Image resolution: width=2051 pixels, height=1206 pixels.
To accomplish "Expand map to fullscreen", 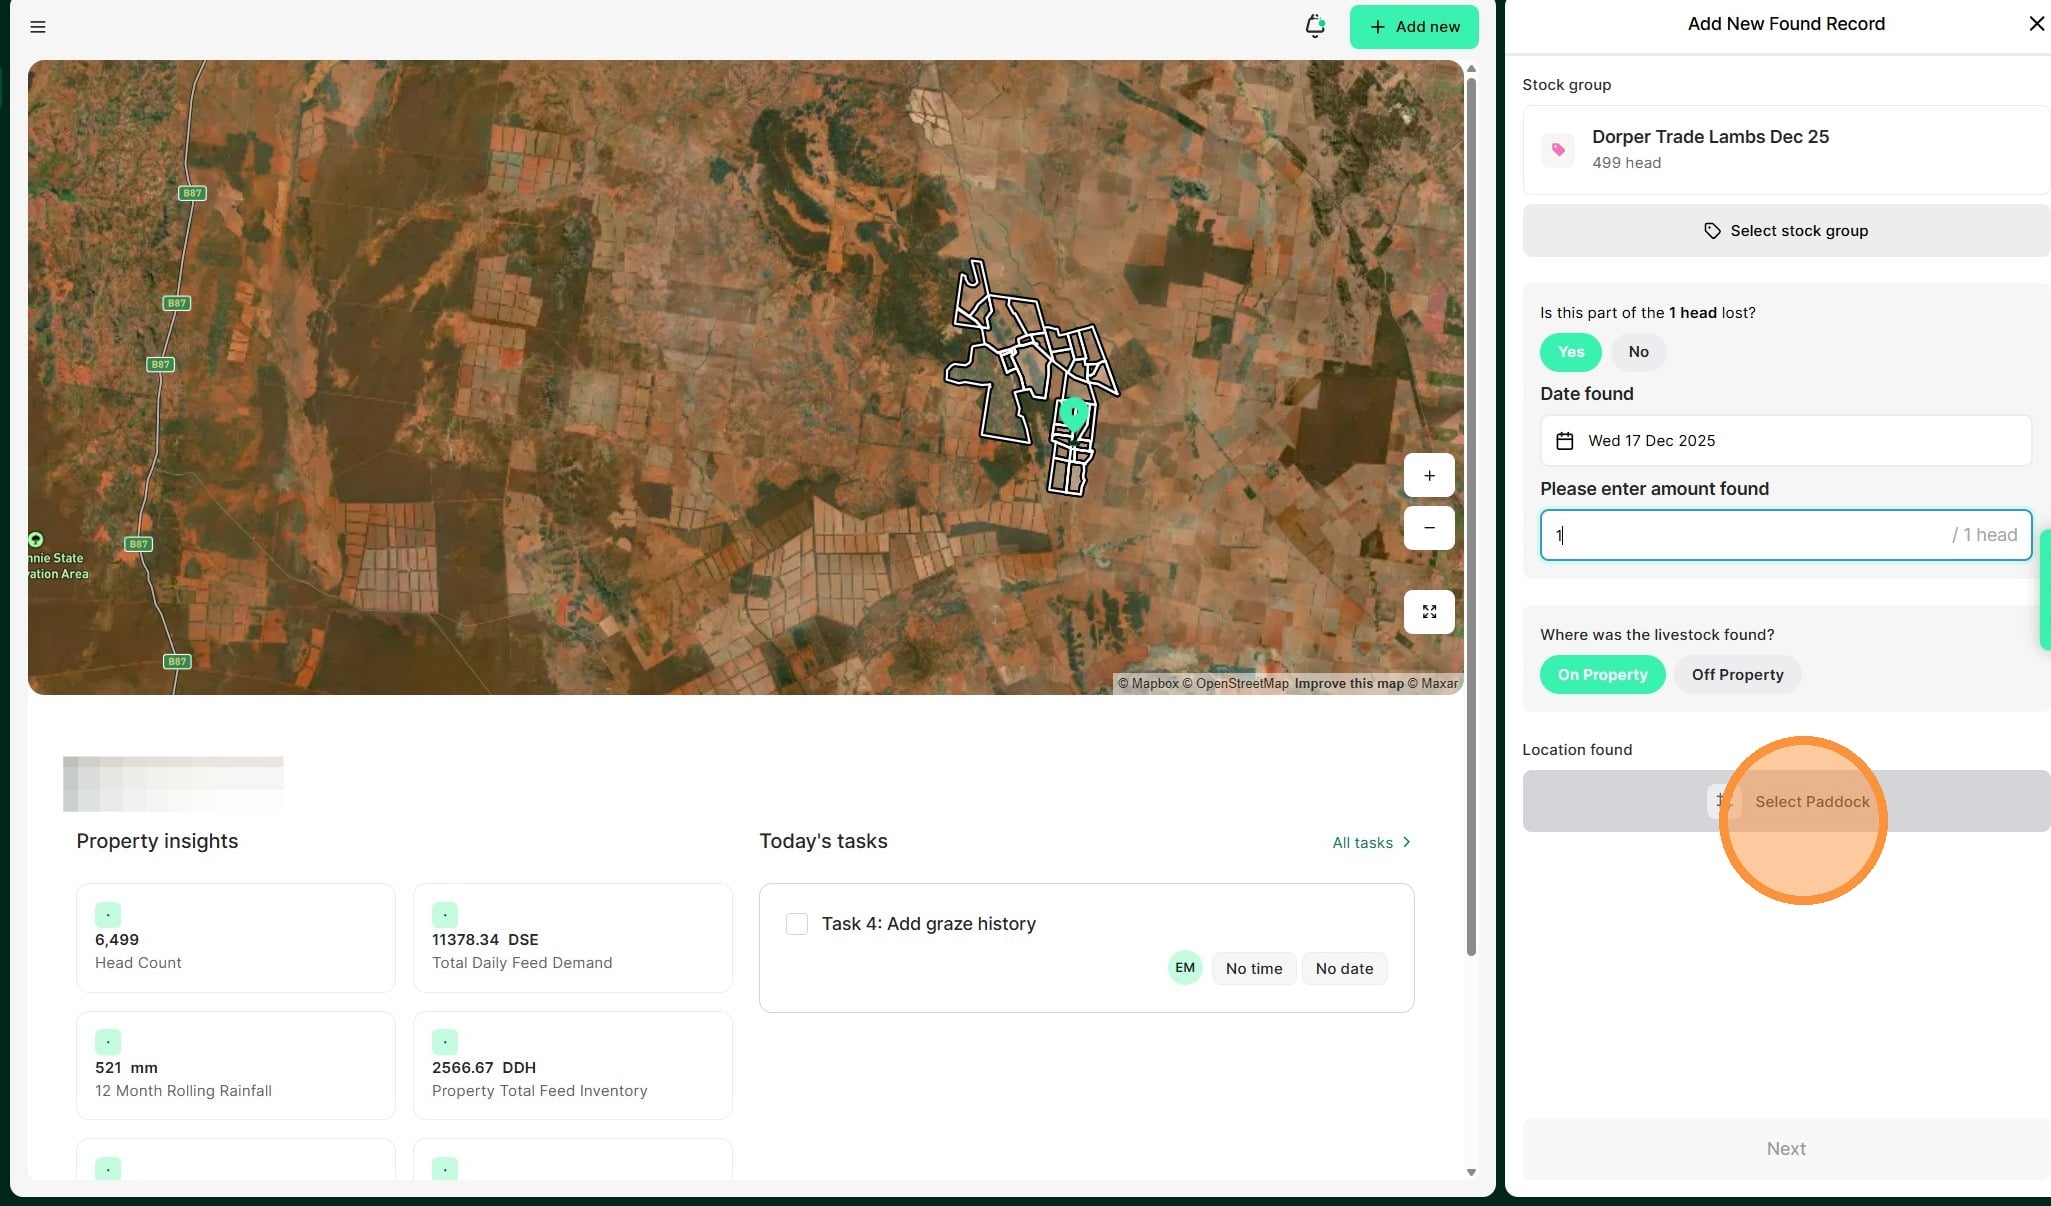I will 1429,612.
